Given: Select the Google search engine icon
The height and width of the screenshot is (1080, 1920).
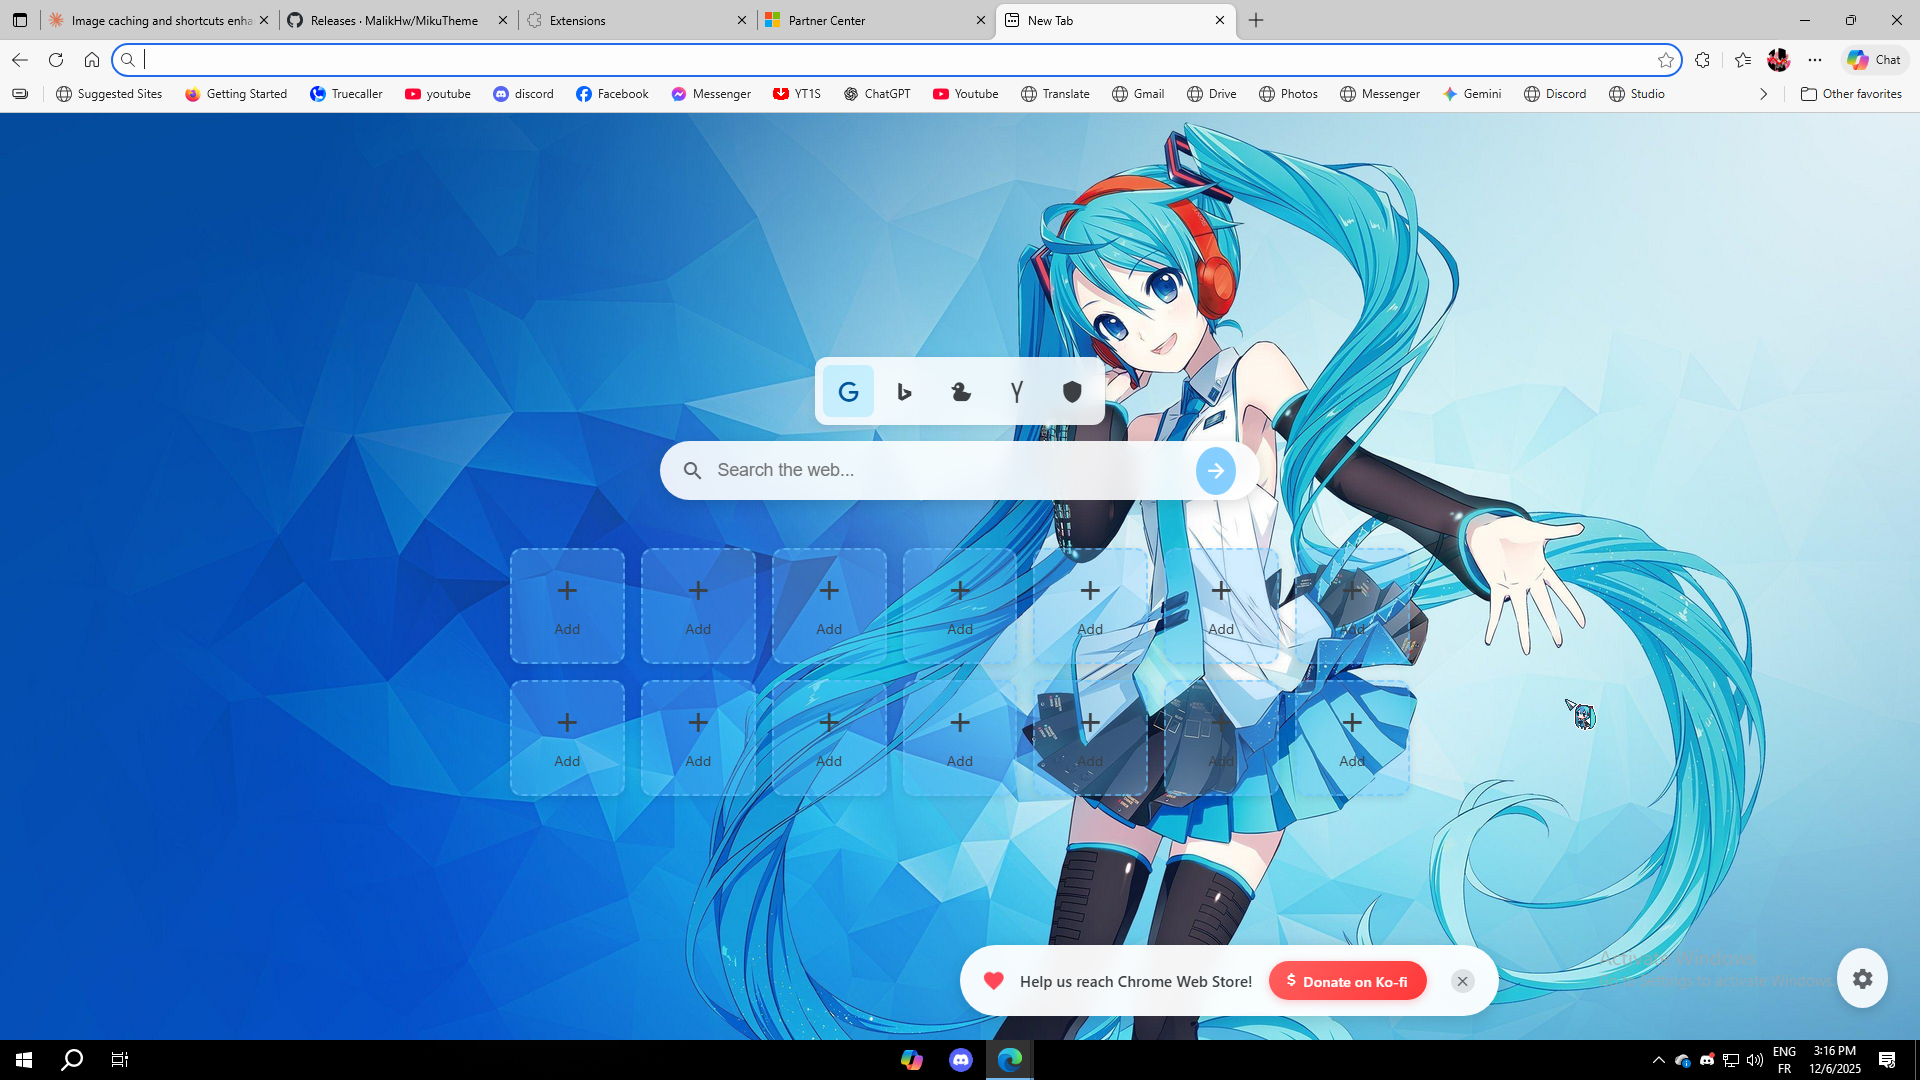Looking at the screenshot, I should (848, 392).
